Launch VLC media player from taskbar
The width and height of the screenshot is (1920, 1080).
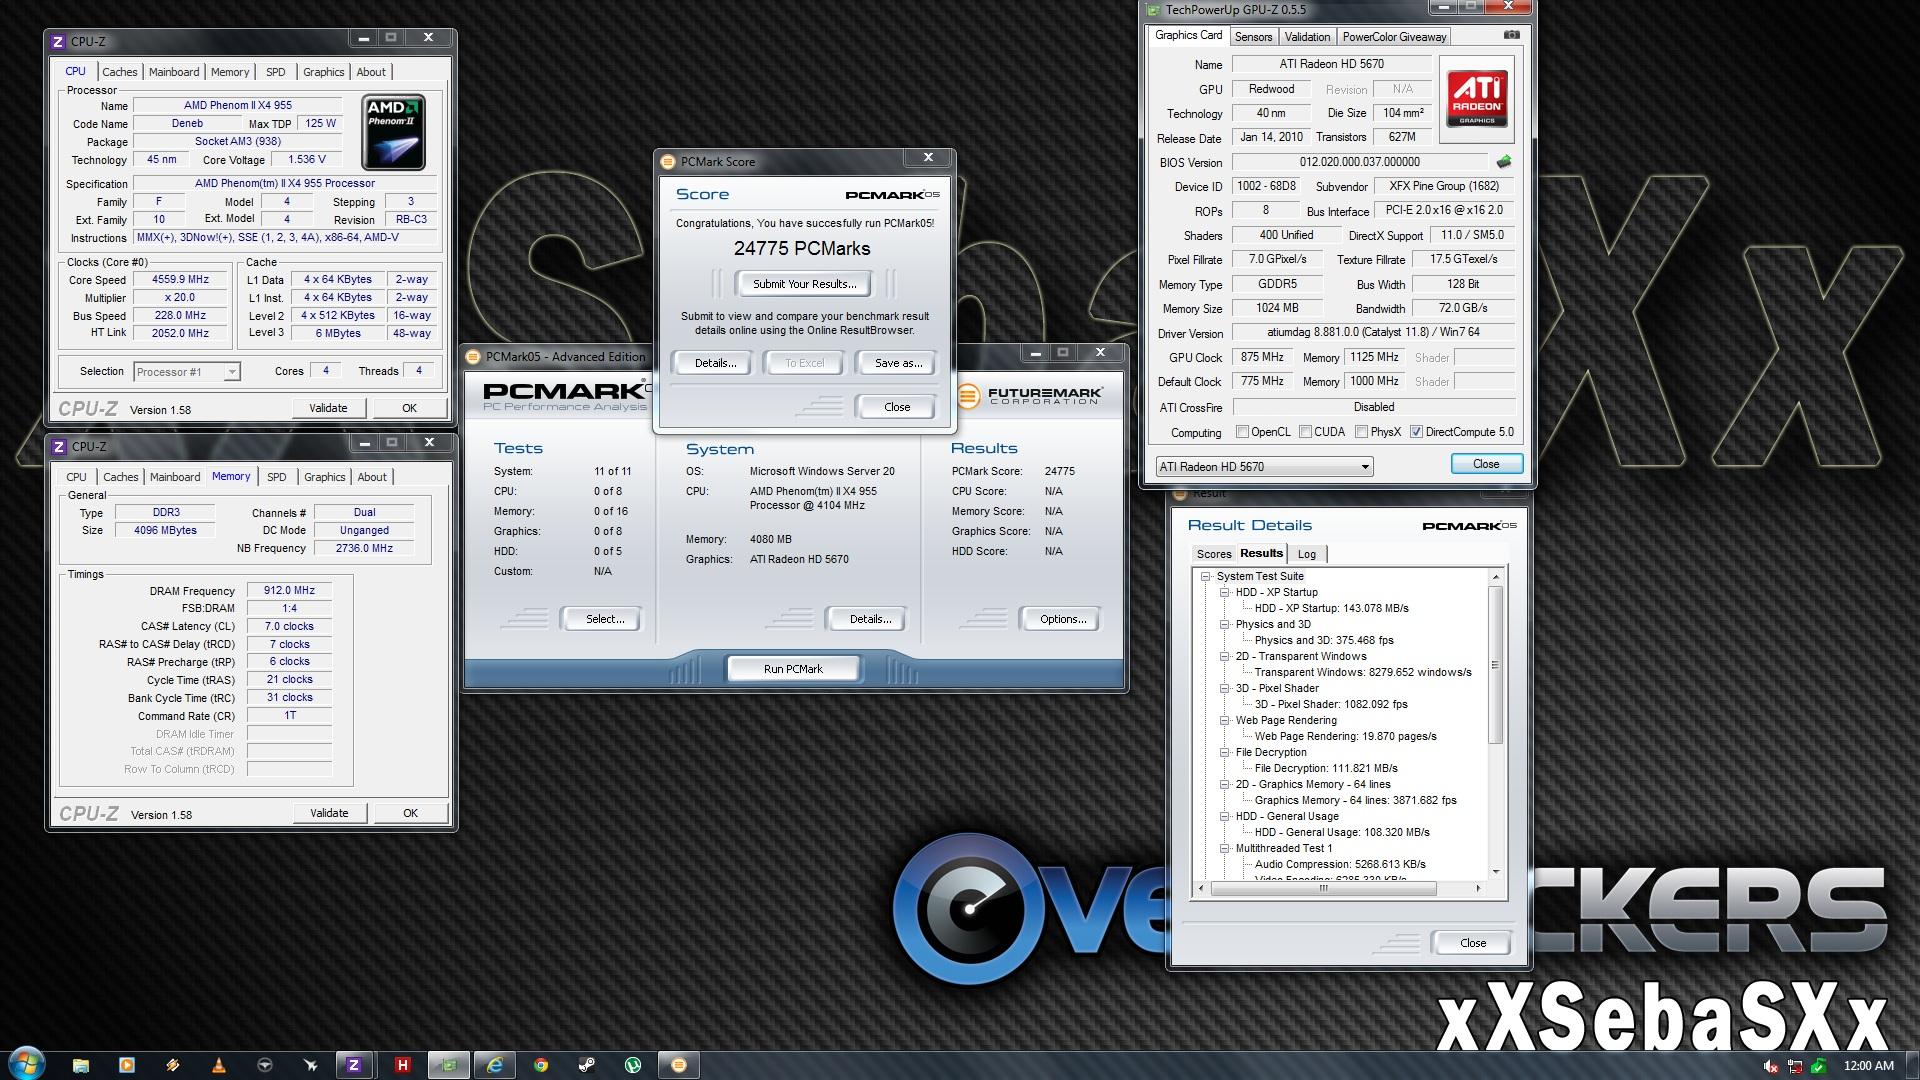(x=219, y=1065)
